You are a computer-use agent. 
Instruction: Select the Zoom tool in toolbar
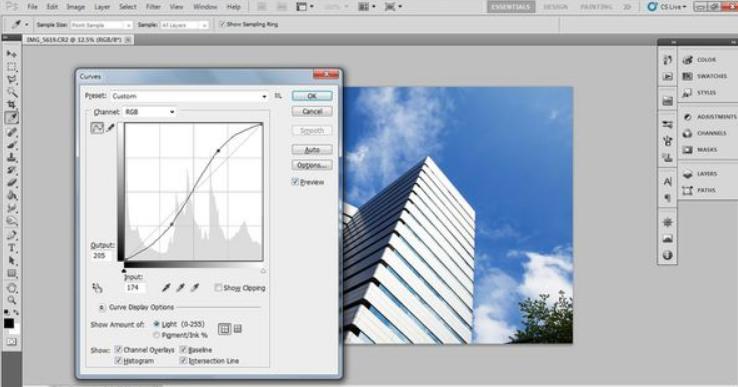pyautogui.click(x=12, y=300)
